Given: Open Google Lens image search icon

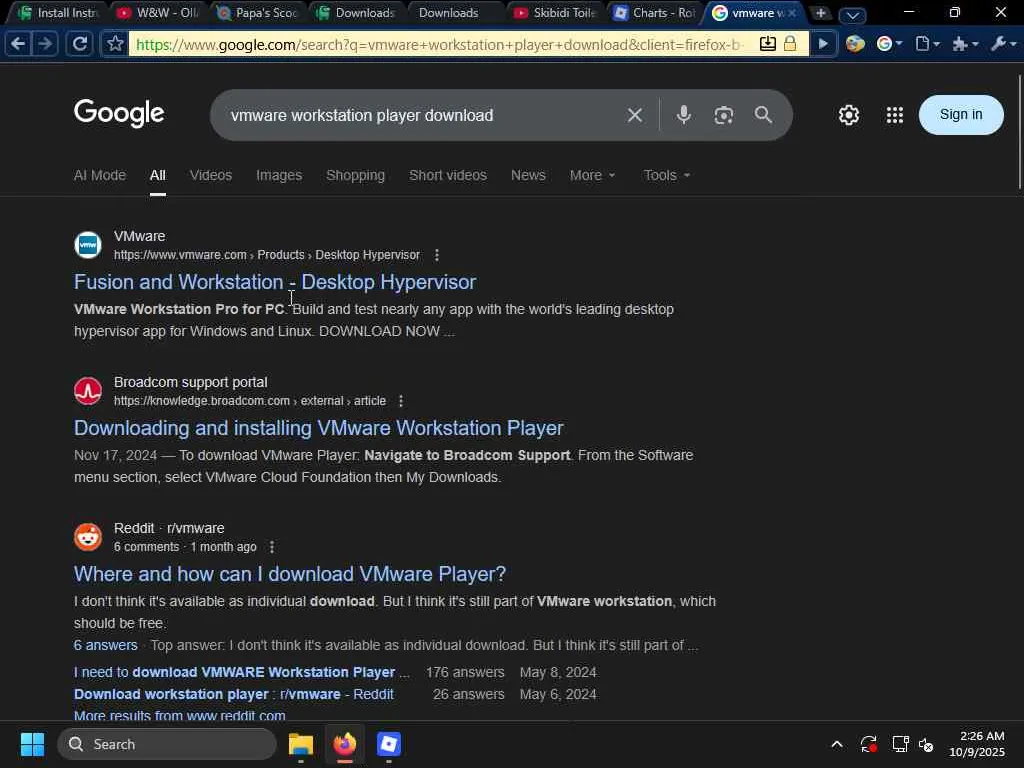Looking at the screenshot, I should (724, 115).
